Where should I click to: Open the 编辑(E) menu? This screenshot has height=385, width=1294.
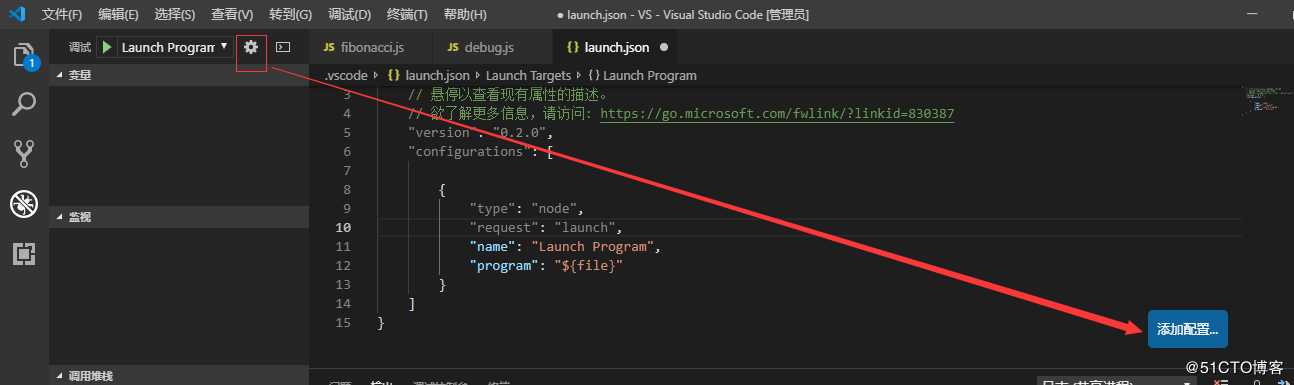[x=119, y=15]
